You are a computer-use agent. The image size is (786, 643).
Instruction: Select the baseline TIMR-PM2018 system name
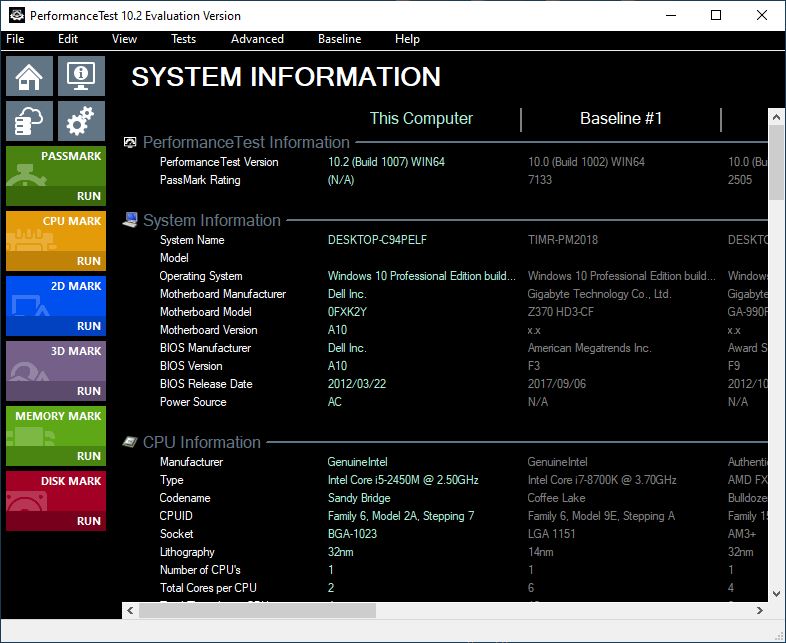click(x=563, y=240)
